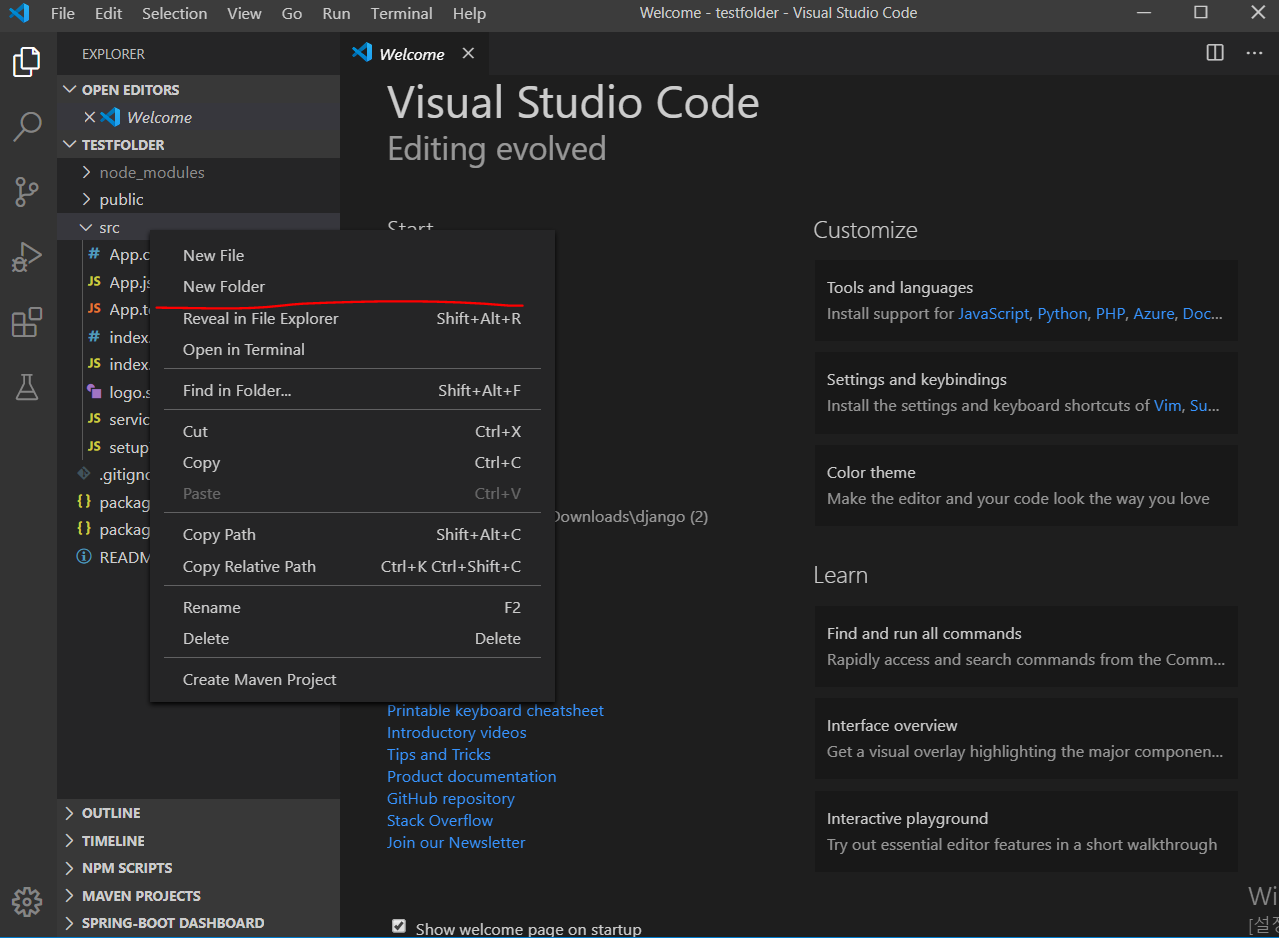Open the Run menu
The width and height of the screenshot is (1279, 938).
[337, 14]
